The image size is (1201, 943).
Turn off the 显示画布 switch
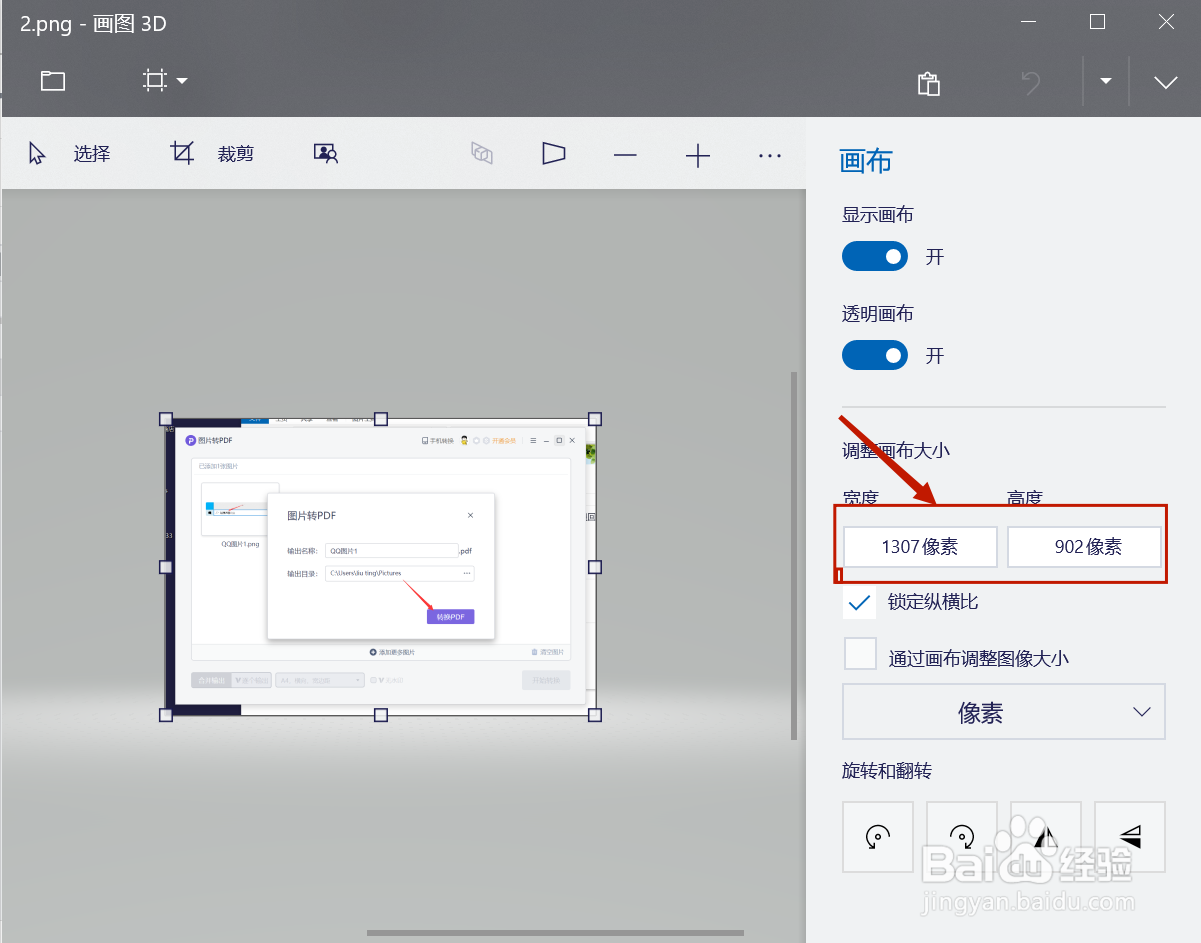point(875,256)
